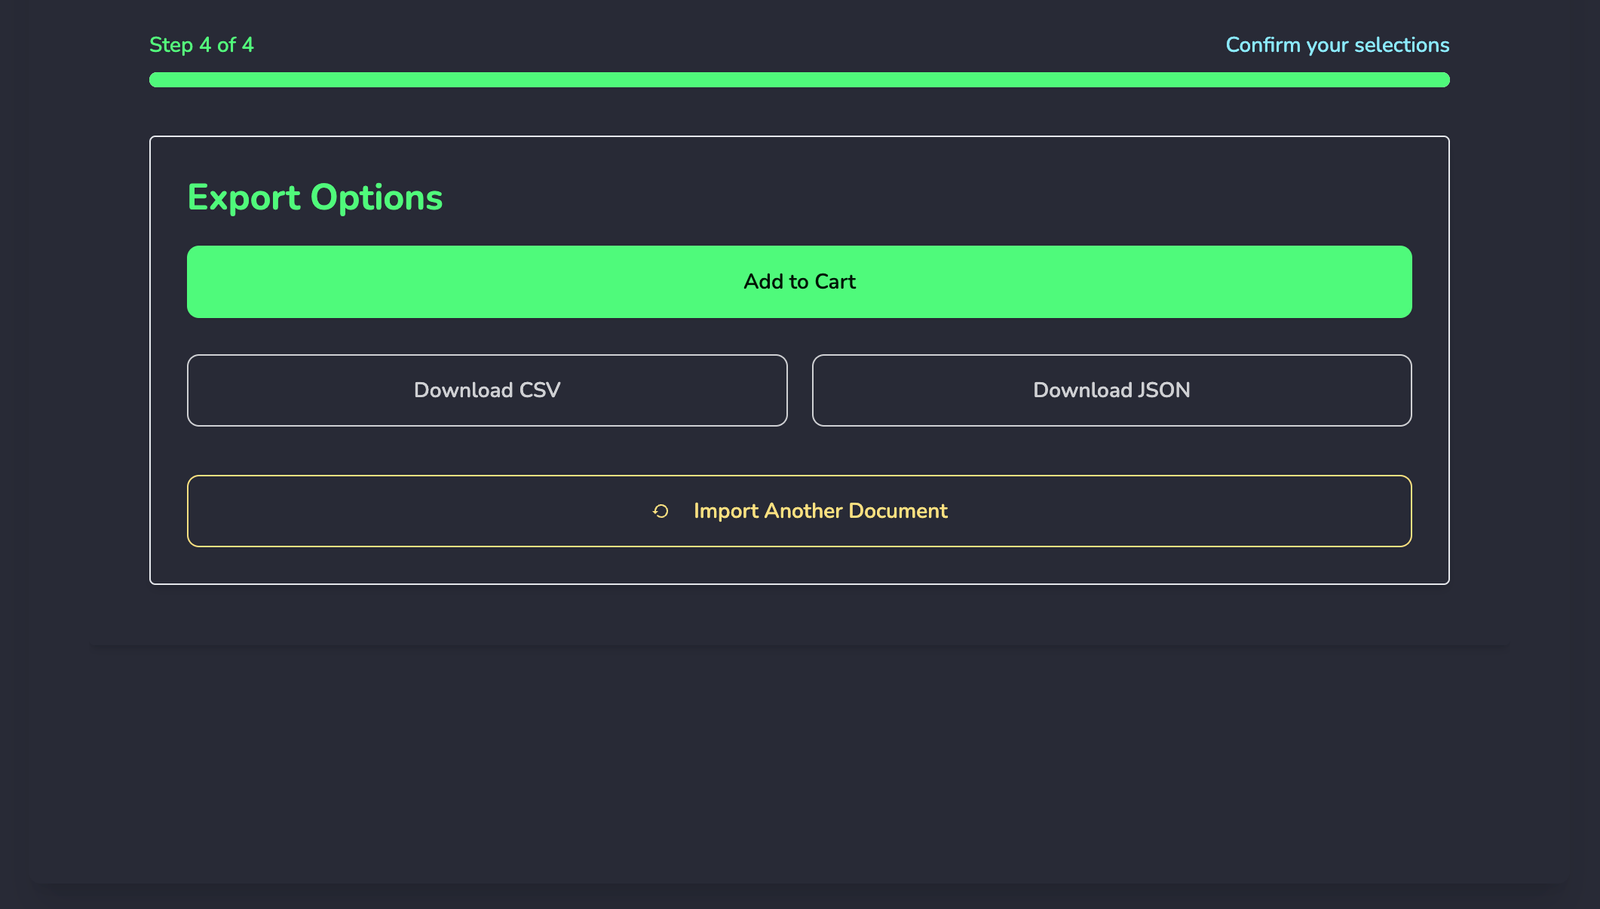This screenshot has width=1600, height=909.
Task: Select the JSON export option
Action: [1111, 390]
